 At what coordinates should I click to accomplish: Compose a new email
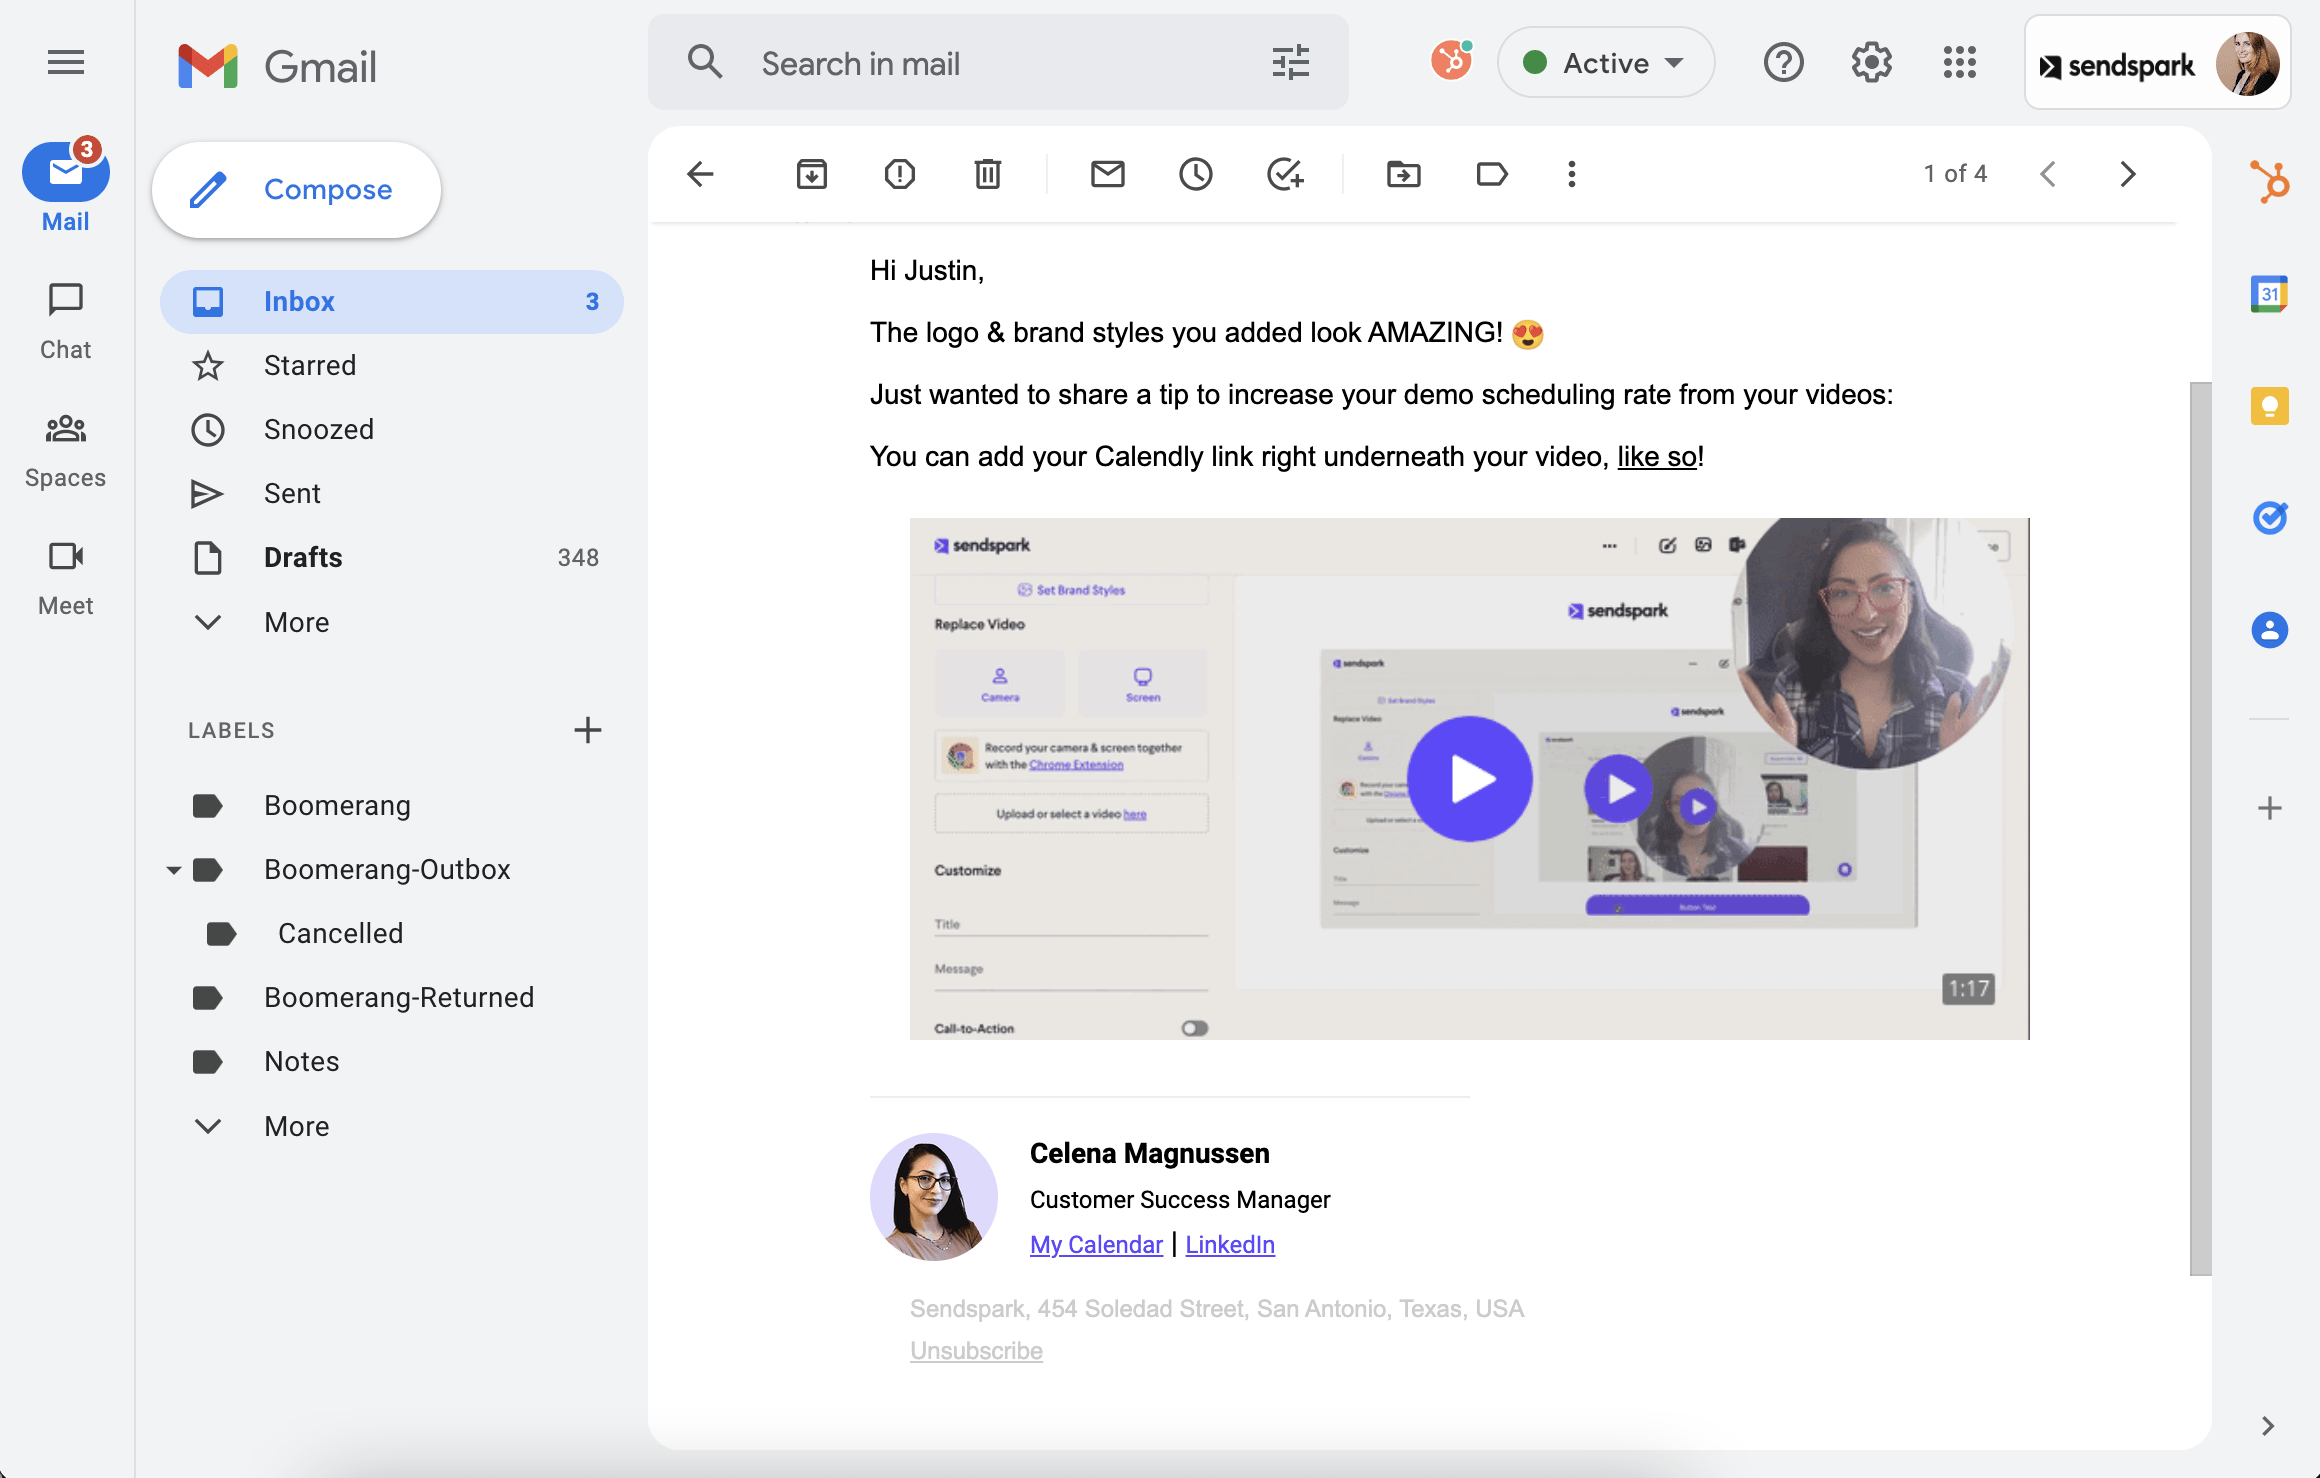click(x=297, y=190)
